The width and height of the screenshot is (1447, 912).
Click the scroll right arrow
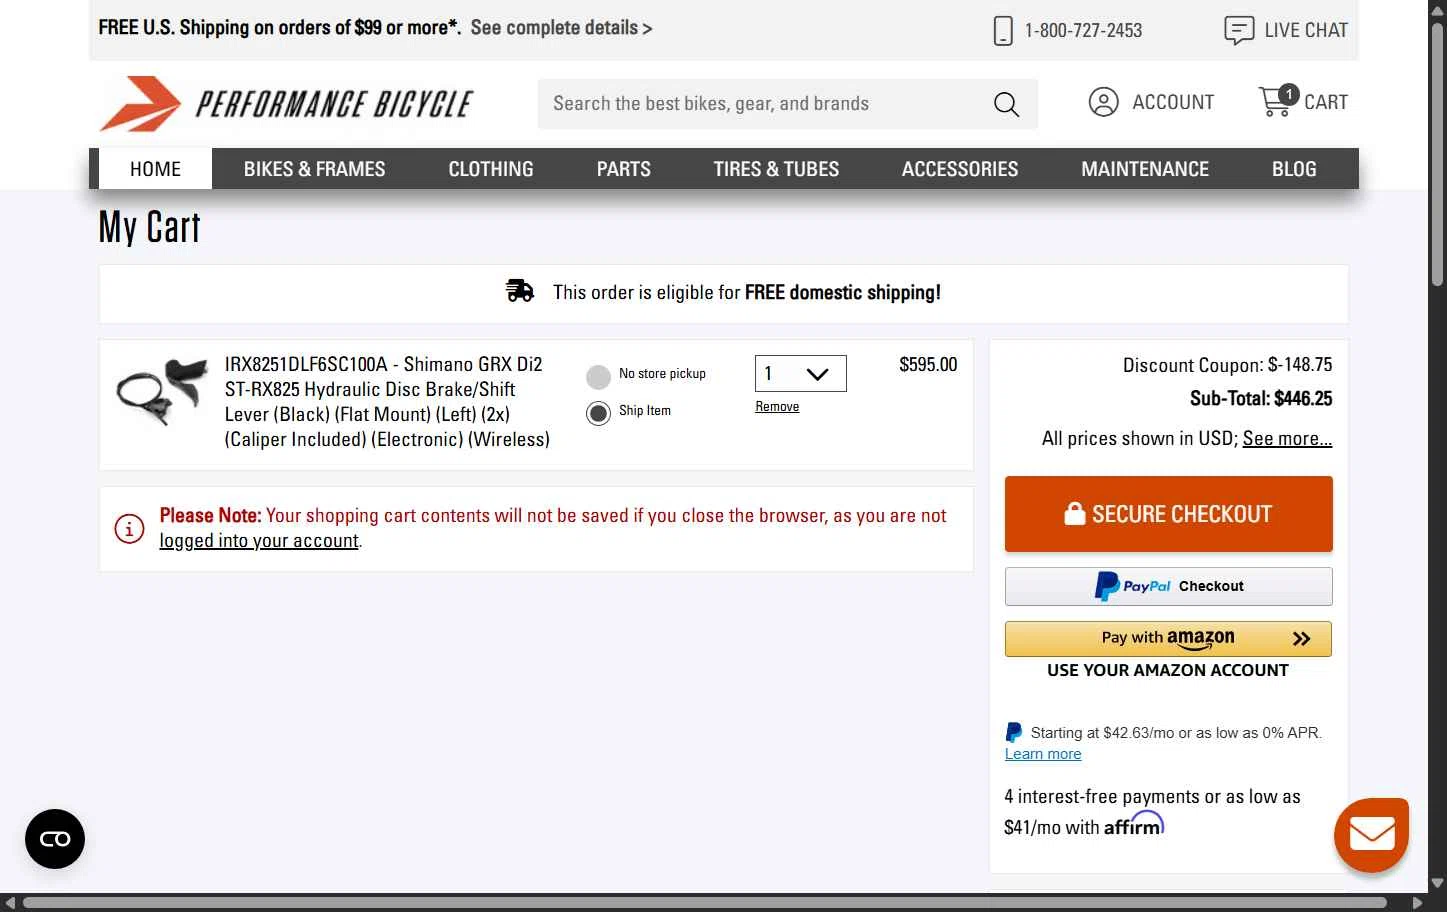1417,902
